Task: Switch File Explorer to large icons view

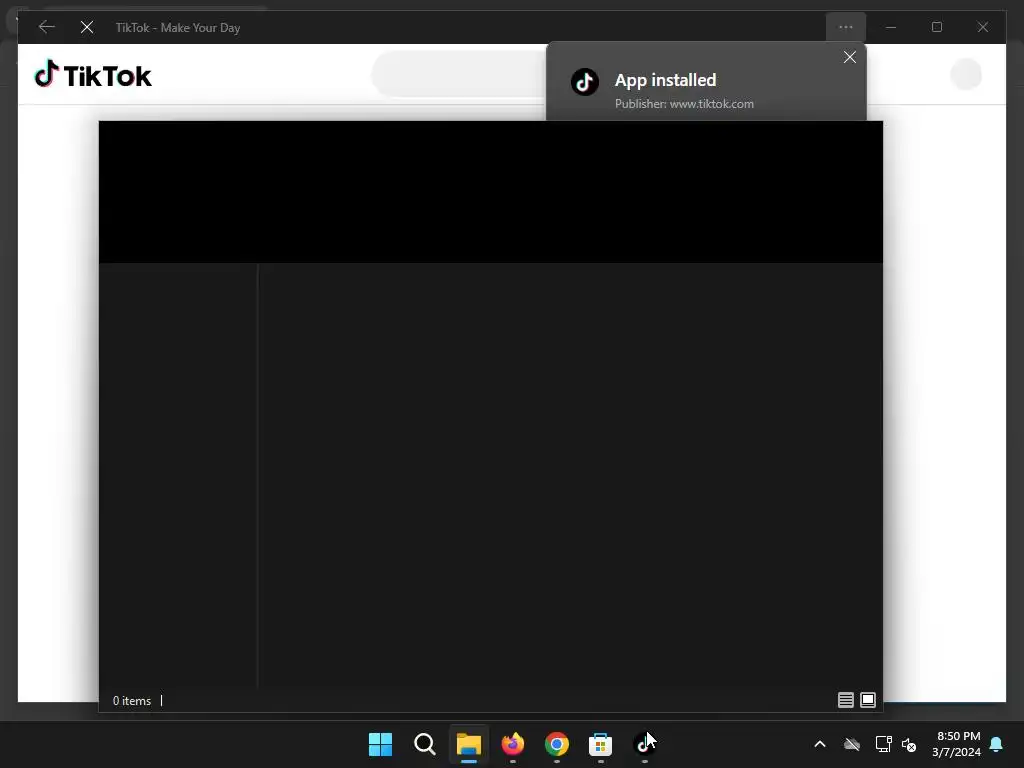Action: 868,700
